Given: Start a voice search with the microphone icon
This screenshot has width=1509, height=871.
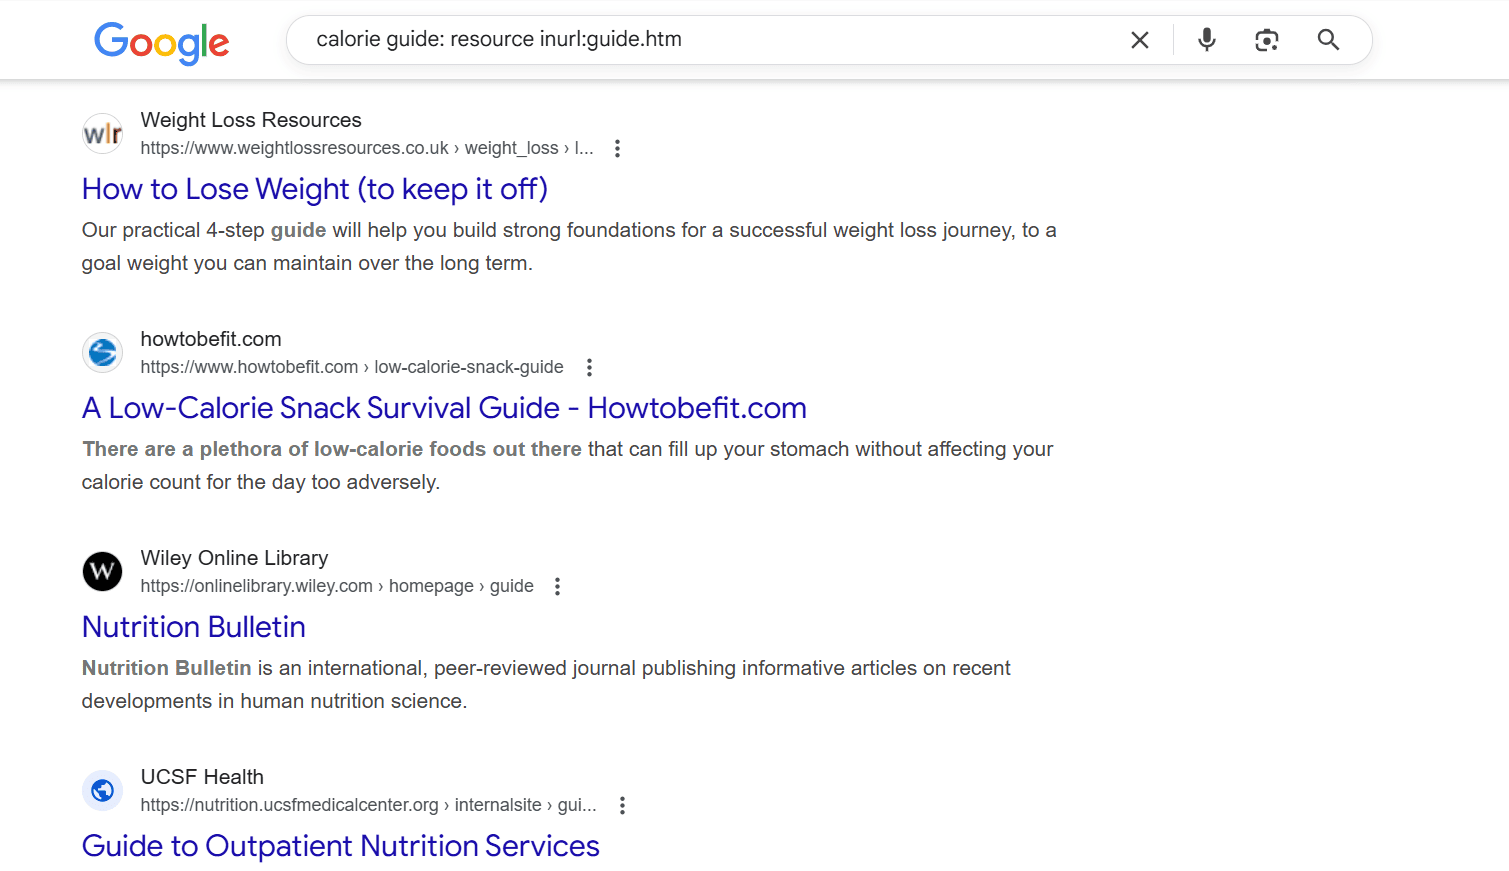Looking at the screenshot, I should point(1206,39).
